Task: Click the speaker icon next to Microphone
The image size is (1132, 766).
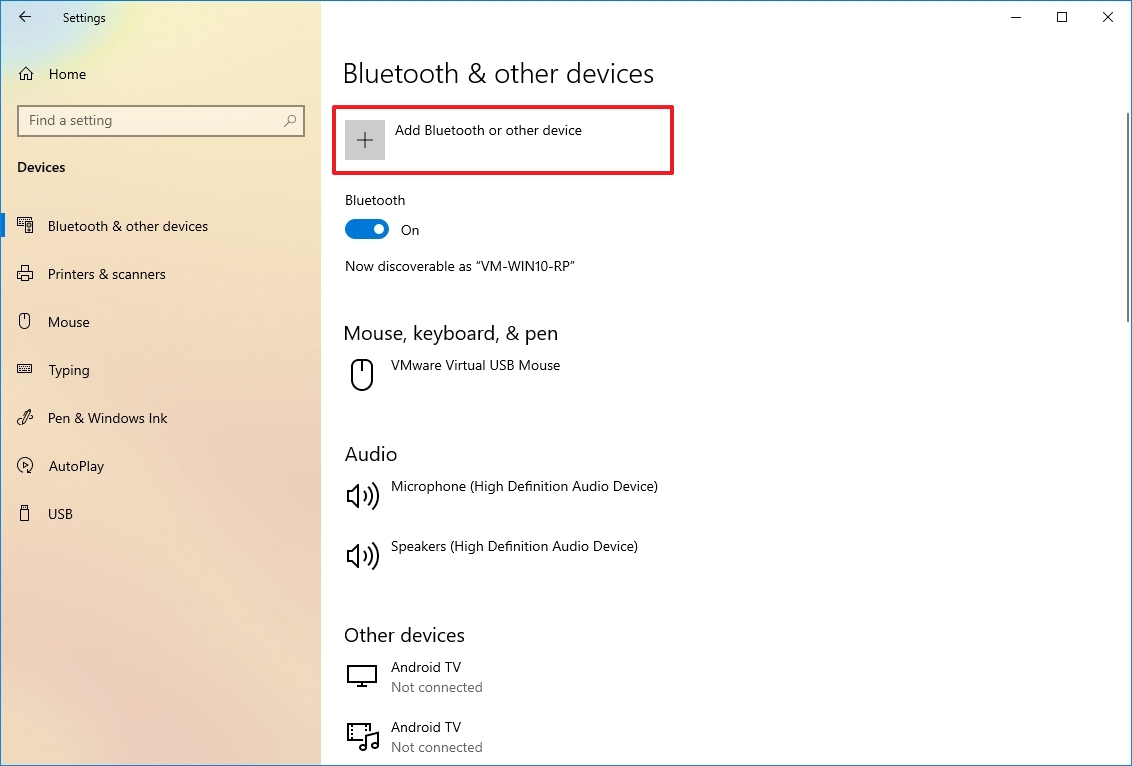Action: [x=362, y=495]
